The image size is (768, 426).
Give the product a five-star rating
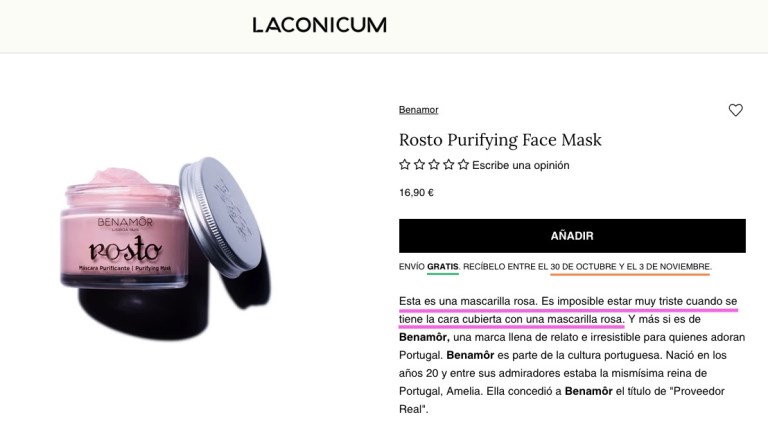coord(463,165)
